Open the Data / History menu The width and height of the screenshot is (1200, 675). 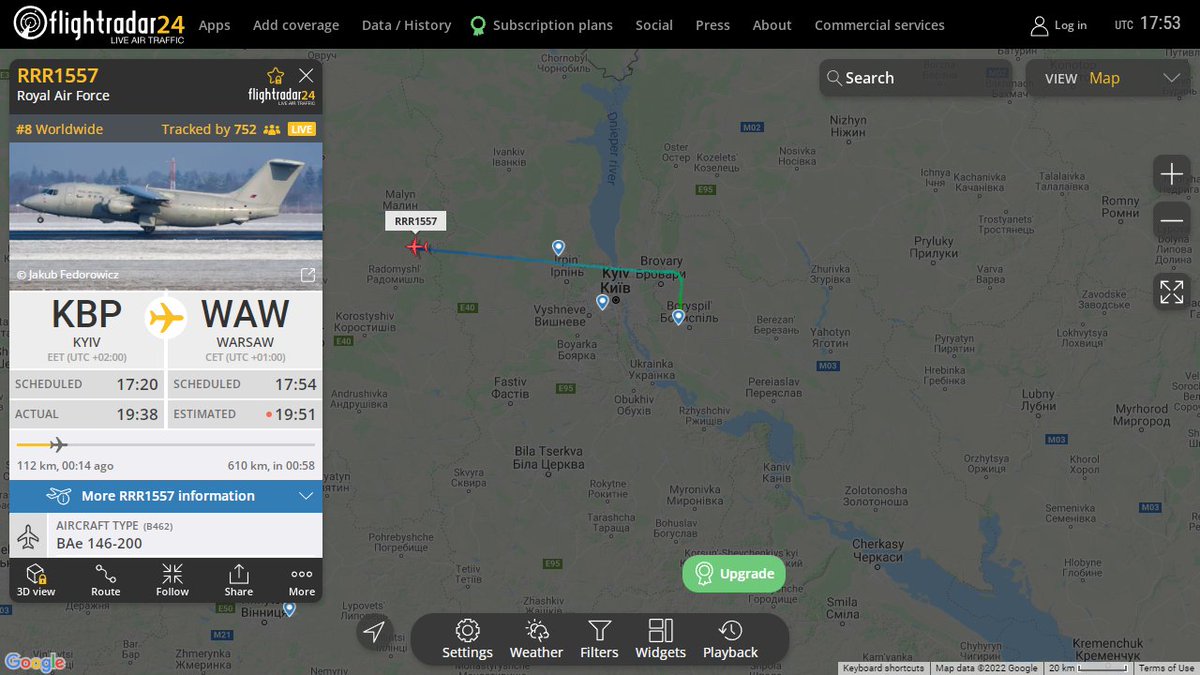406,25
